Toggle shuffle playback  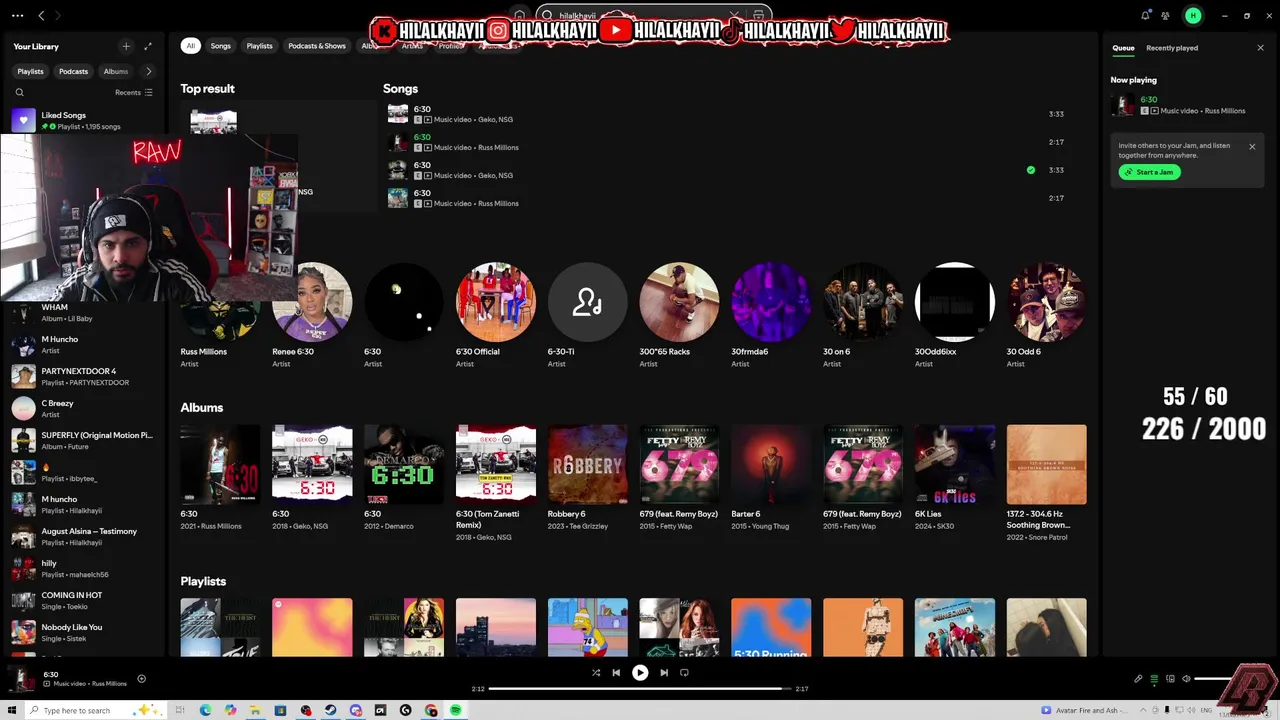[x=596, y=673]
